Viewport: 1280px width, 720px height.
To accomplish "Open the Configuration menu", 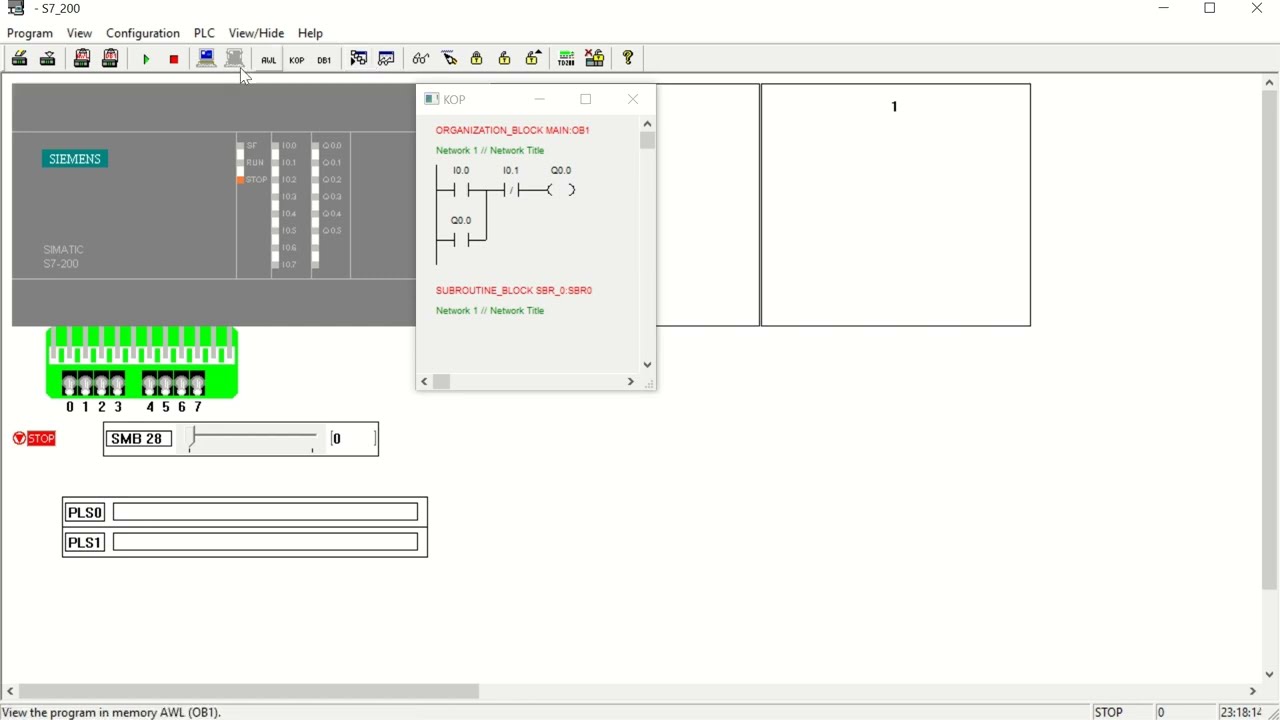I will pyautogui.click(x=143, y=33).
